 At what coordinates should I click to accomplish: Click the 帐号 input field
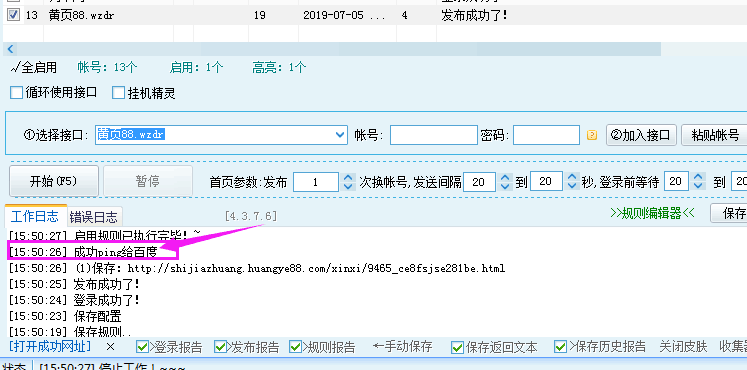point(434,135)
